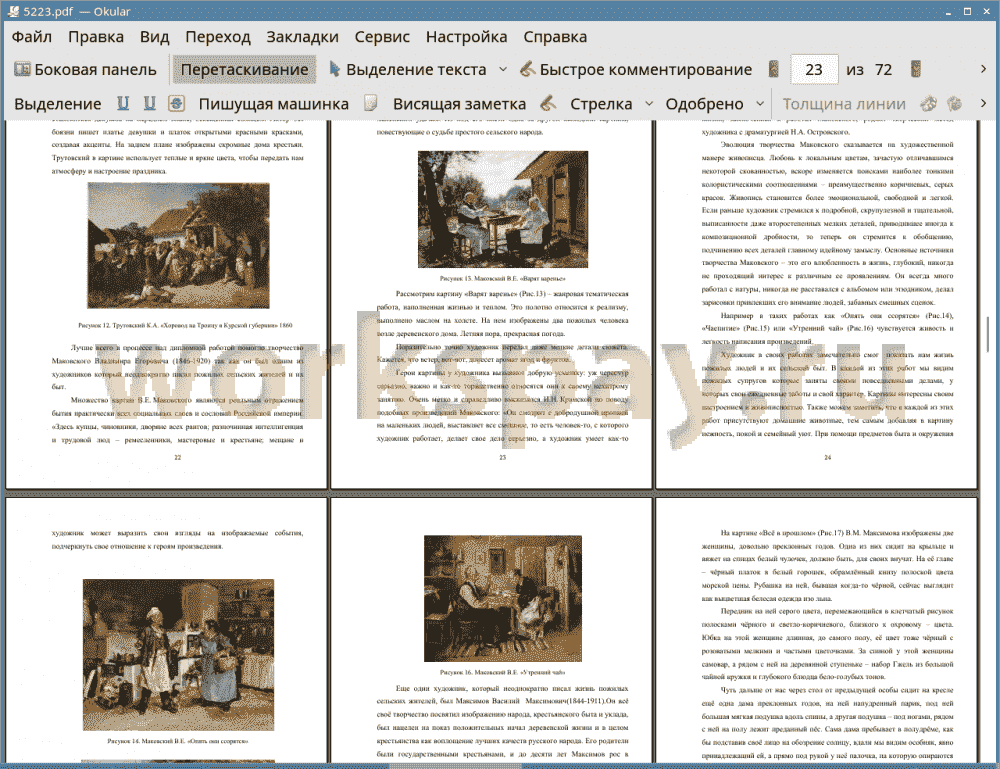Open dropdown next to Выделение текста
This screenshot has width=1000, height=769.
(x=503, y=69)
